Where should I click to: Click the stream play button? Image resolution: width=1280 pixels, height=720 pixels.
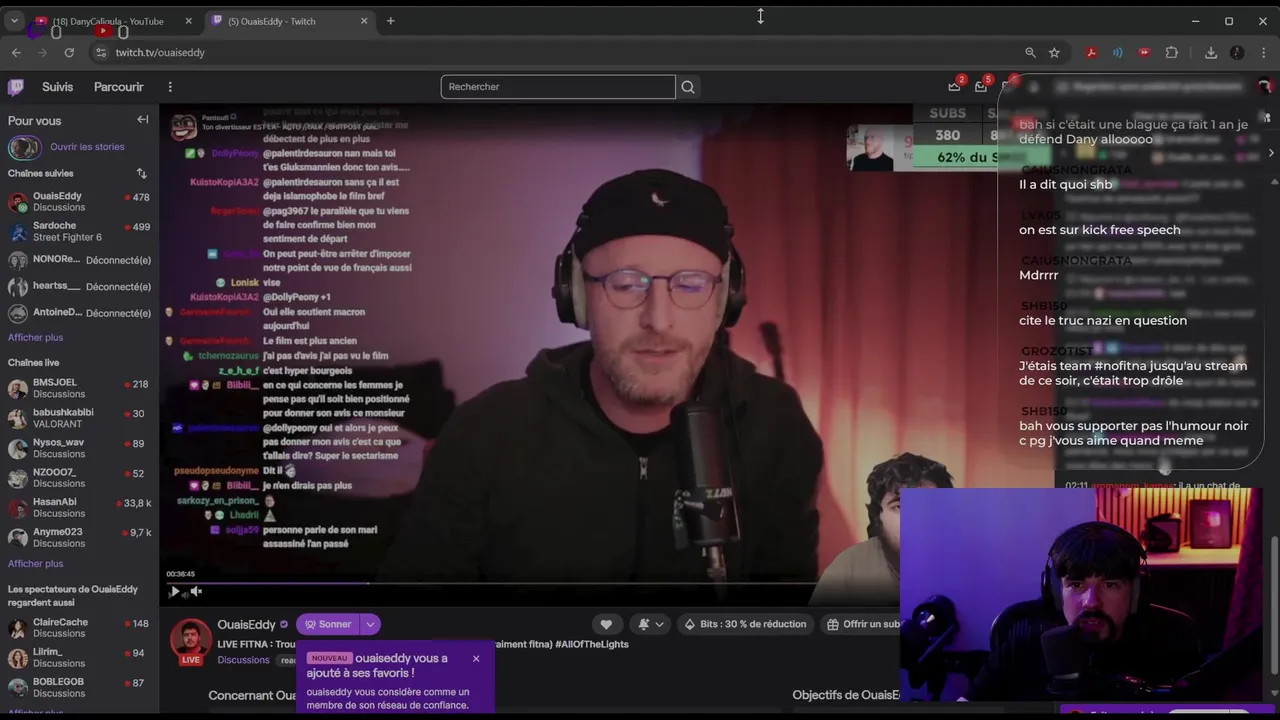tap(174, 592)
